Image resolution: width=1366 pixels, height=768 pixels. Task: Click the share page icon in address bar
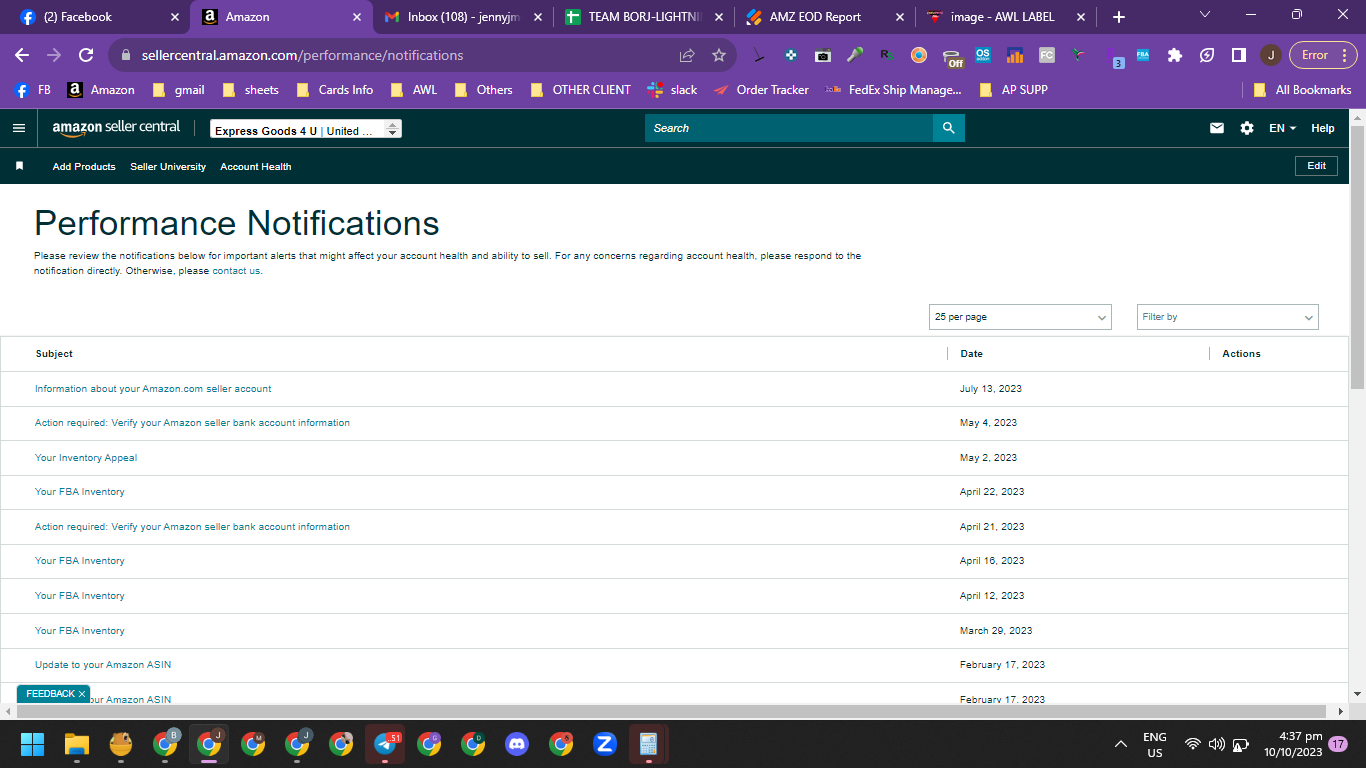click(x=687, y=55)
